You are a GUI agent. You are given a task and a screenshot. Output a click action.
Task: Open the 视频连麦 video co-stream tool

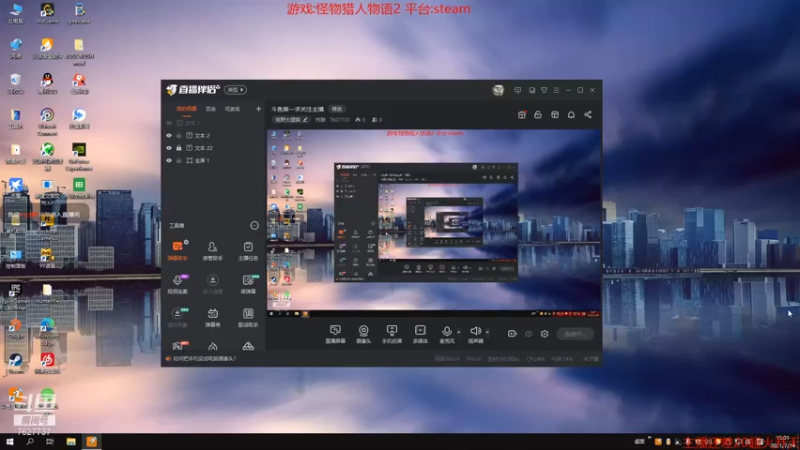pos(177,284)
